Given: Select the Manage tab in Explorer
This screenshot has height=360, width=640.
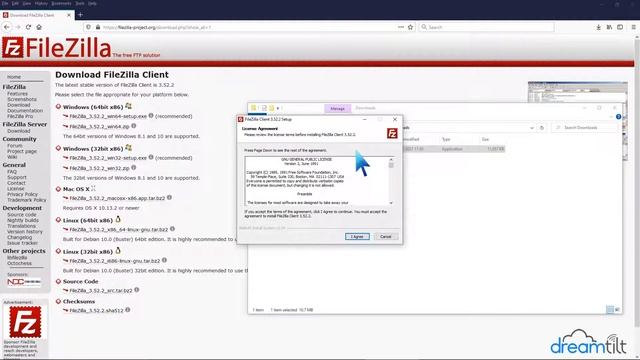Looking at the screenshot, I should click(338, 109).
